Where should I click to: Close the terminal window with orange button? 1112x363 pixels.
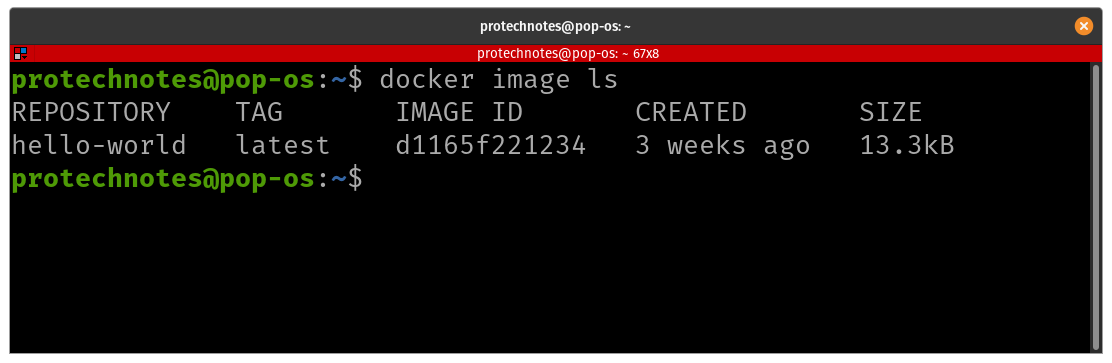click(x=1083, y=26)
